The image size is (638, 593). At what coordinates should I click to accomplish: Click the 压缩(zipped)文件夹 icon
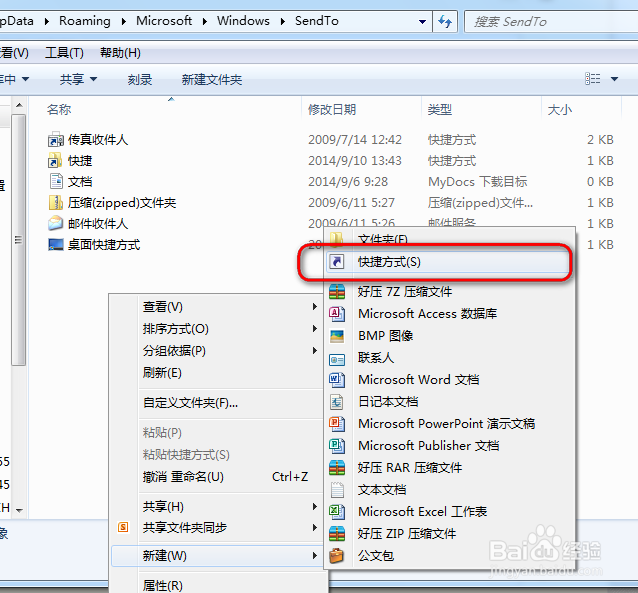56,202
